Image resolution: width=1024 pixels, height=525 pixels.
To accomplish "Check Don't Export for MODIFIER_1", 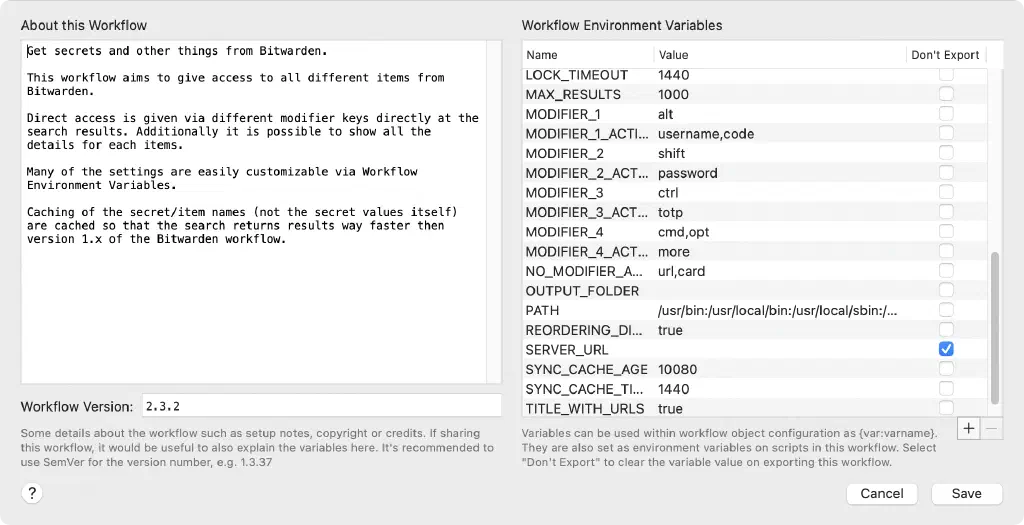I will pos(946,114).
